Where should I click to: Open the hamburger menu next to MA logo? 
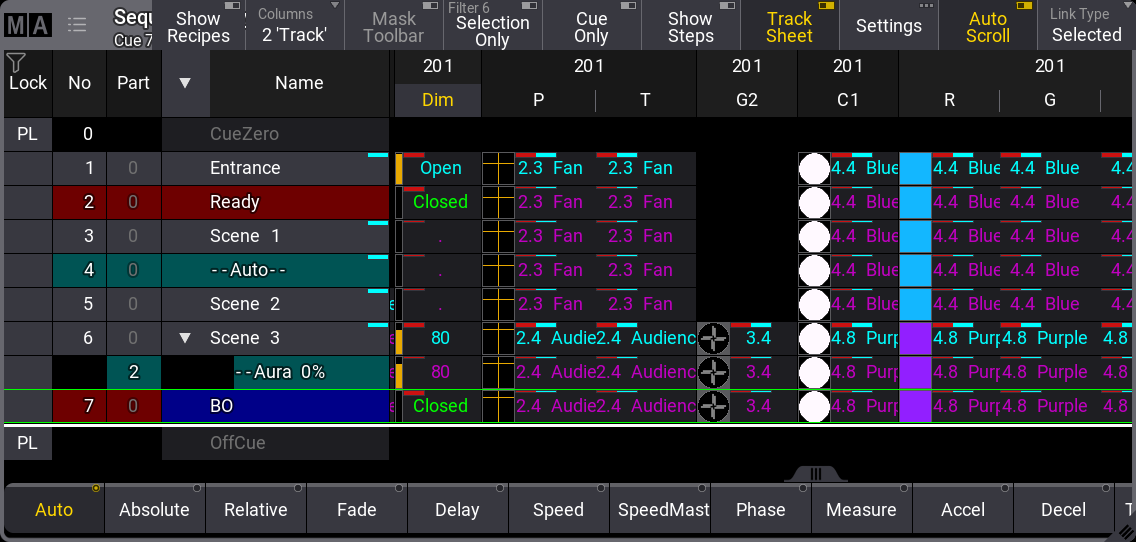click(x=76, y=25)
